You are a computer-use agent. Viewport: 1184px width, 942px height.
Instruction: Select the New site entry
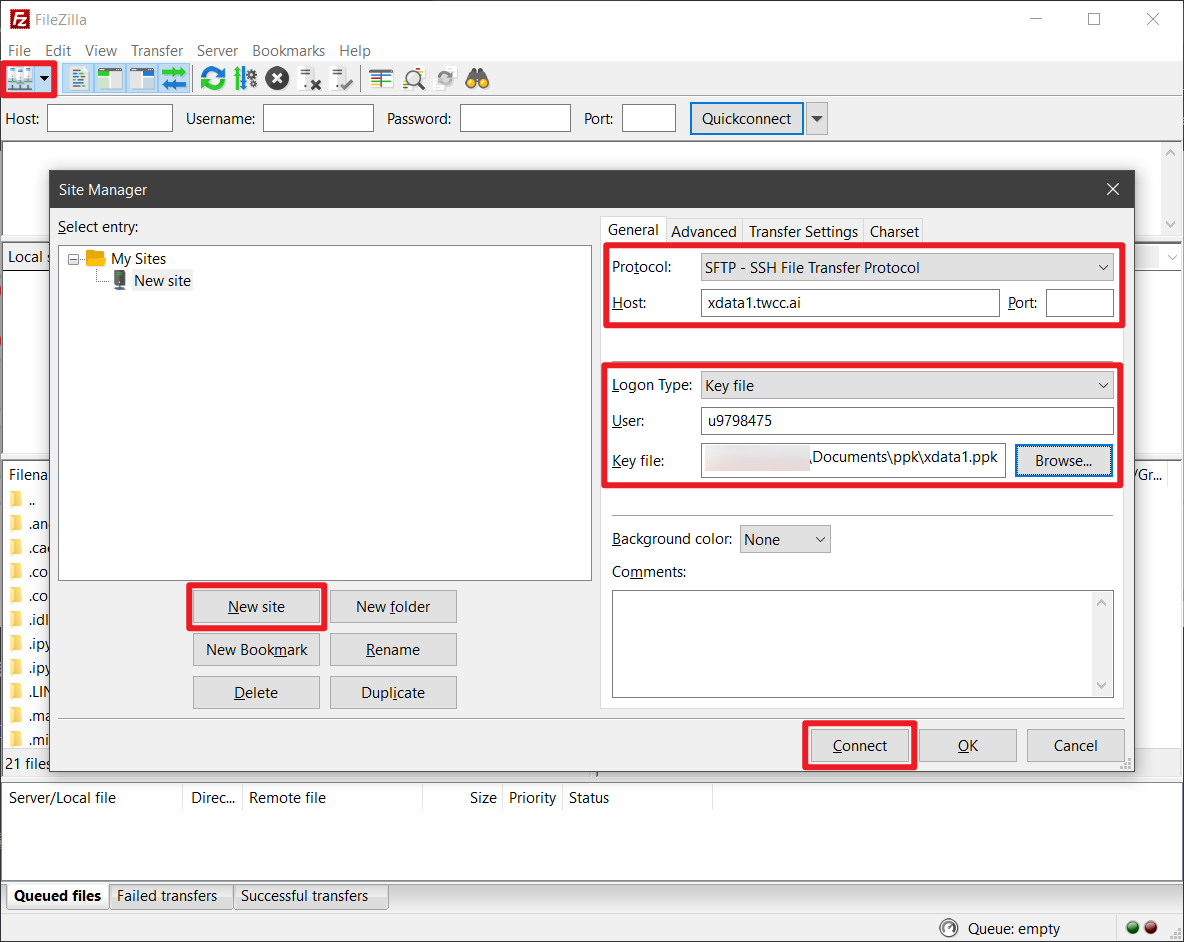tap(162, 281)
